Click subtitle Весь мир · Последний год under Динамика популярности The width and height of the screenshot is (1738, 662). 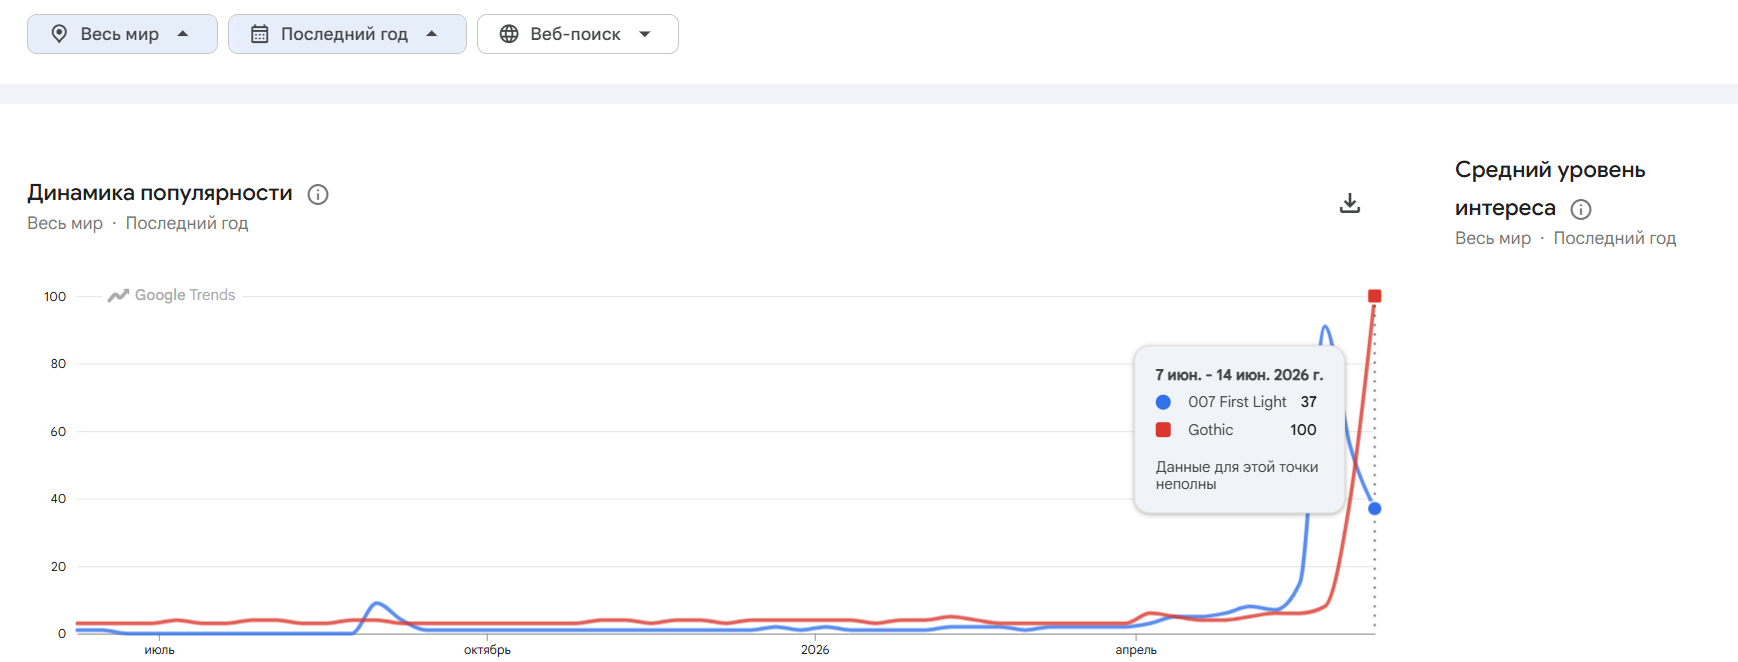(138, 223)
